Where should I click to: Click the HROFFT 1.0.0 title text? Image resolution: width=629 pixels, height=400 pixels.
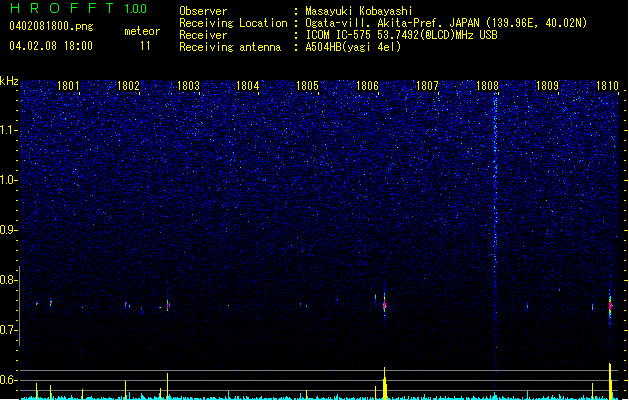tap(79, 8)
